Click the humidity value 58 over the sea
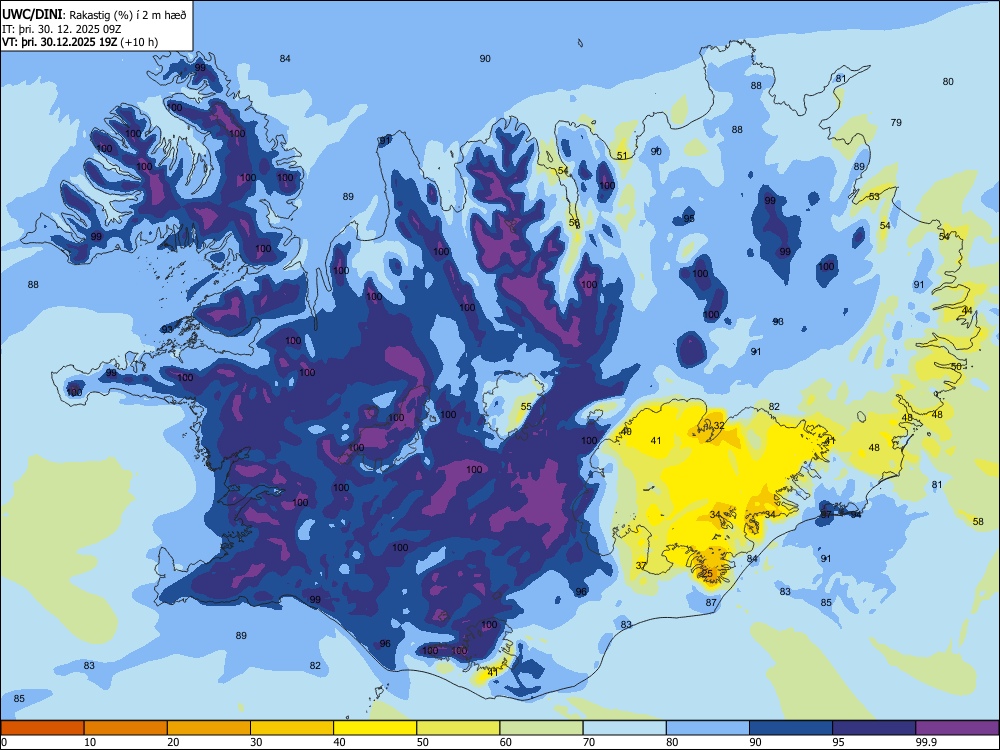This screenshot has width=1000, height=750. [978, 522]
